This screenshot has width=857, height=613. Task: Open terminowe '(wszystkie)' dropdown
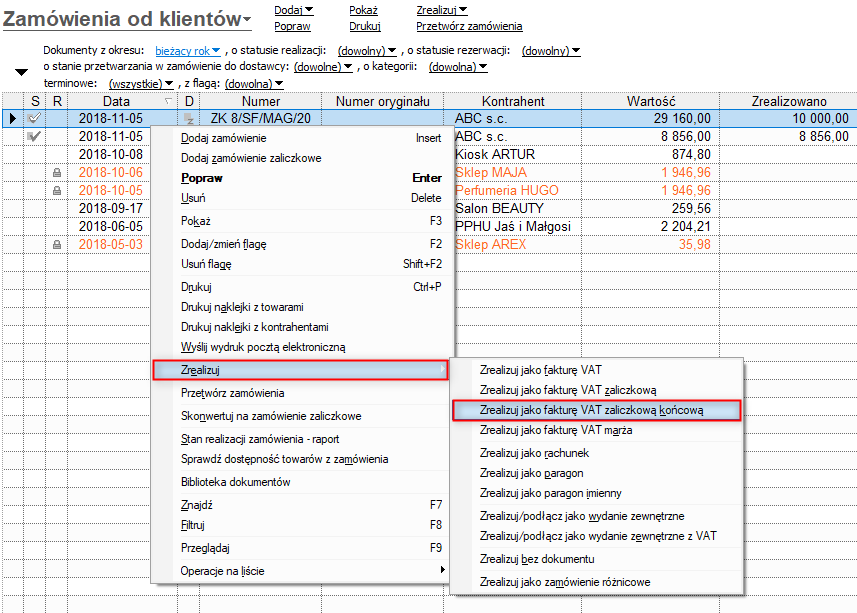pos(141,84)
